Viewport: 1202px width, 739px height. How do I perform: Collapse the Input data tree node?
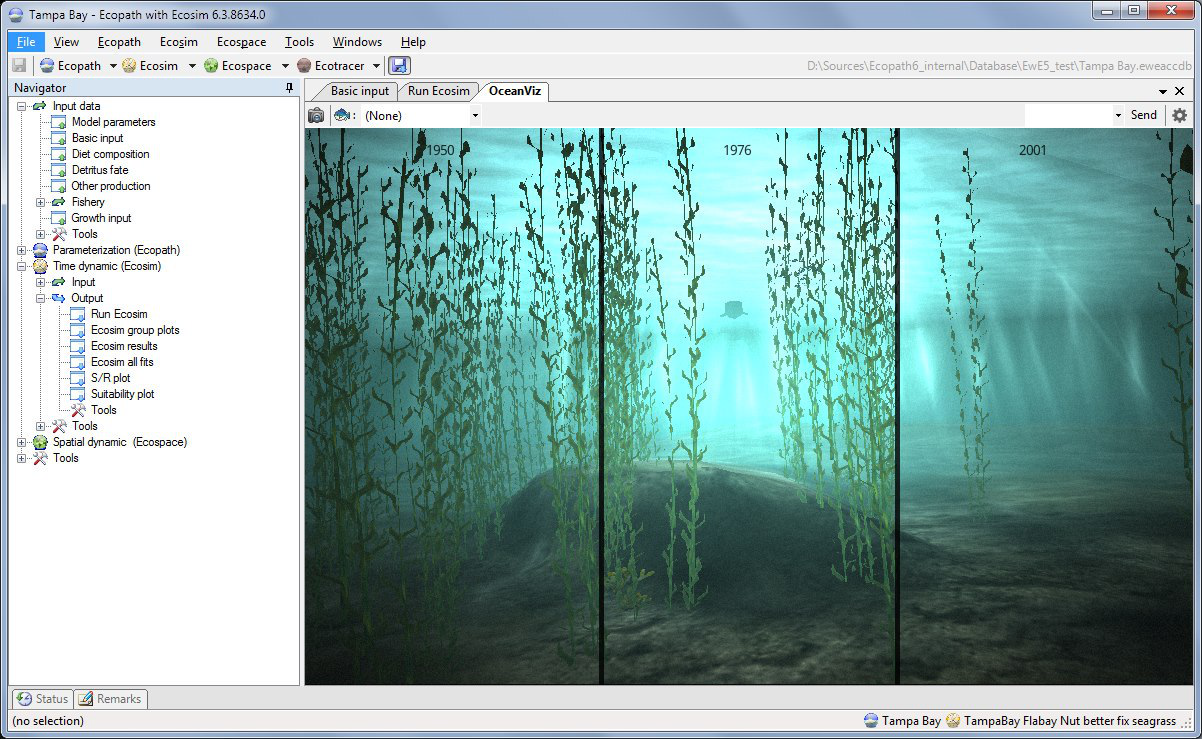23,106
